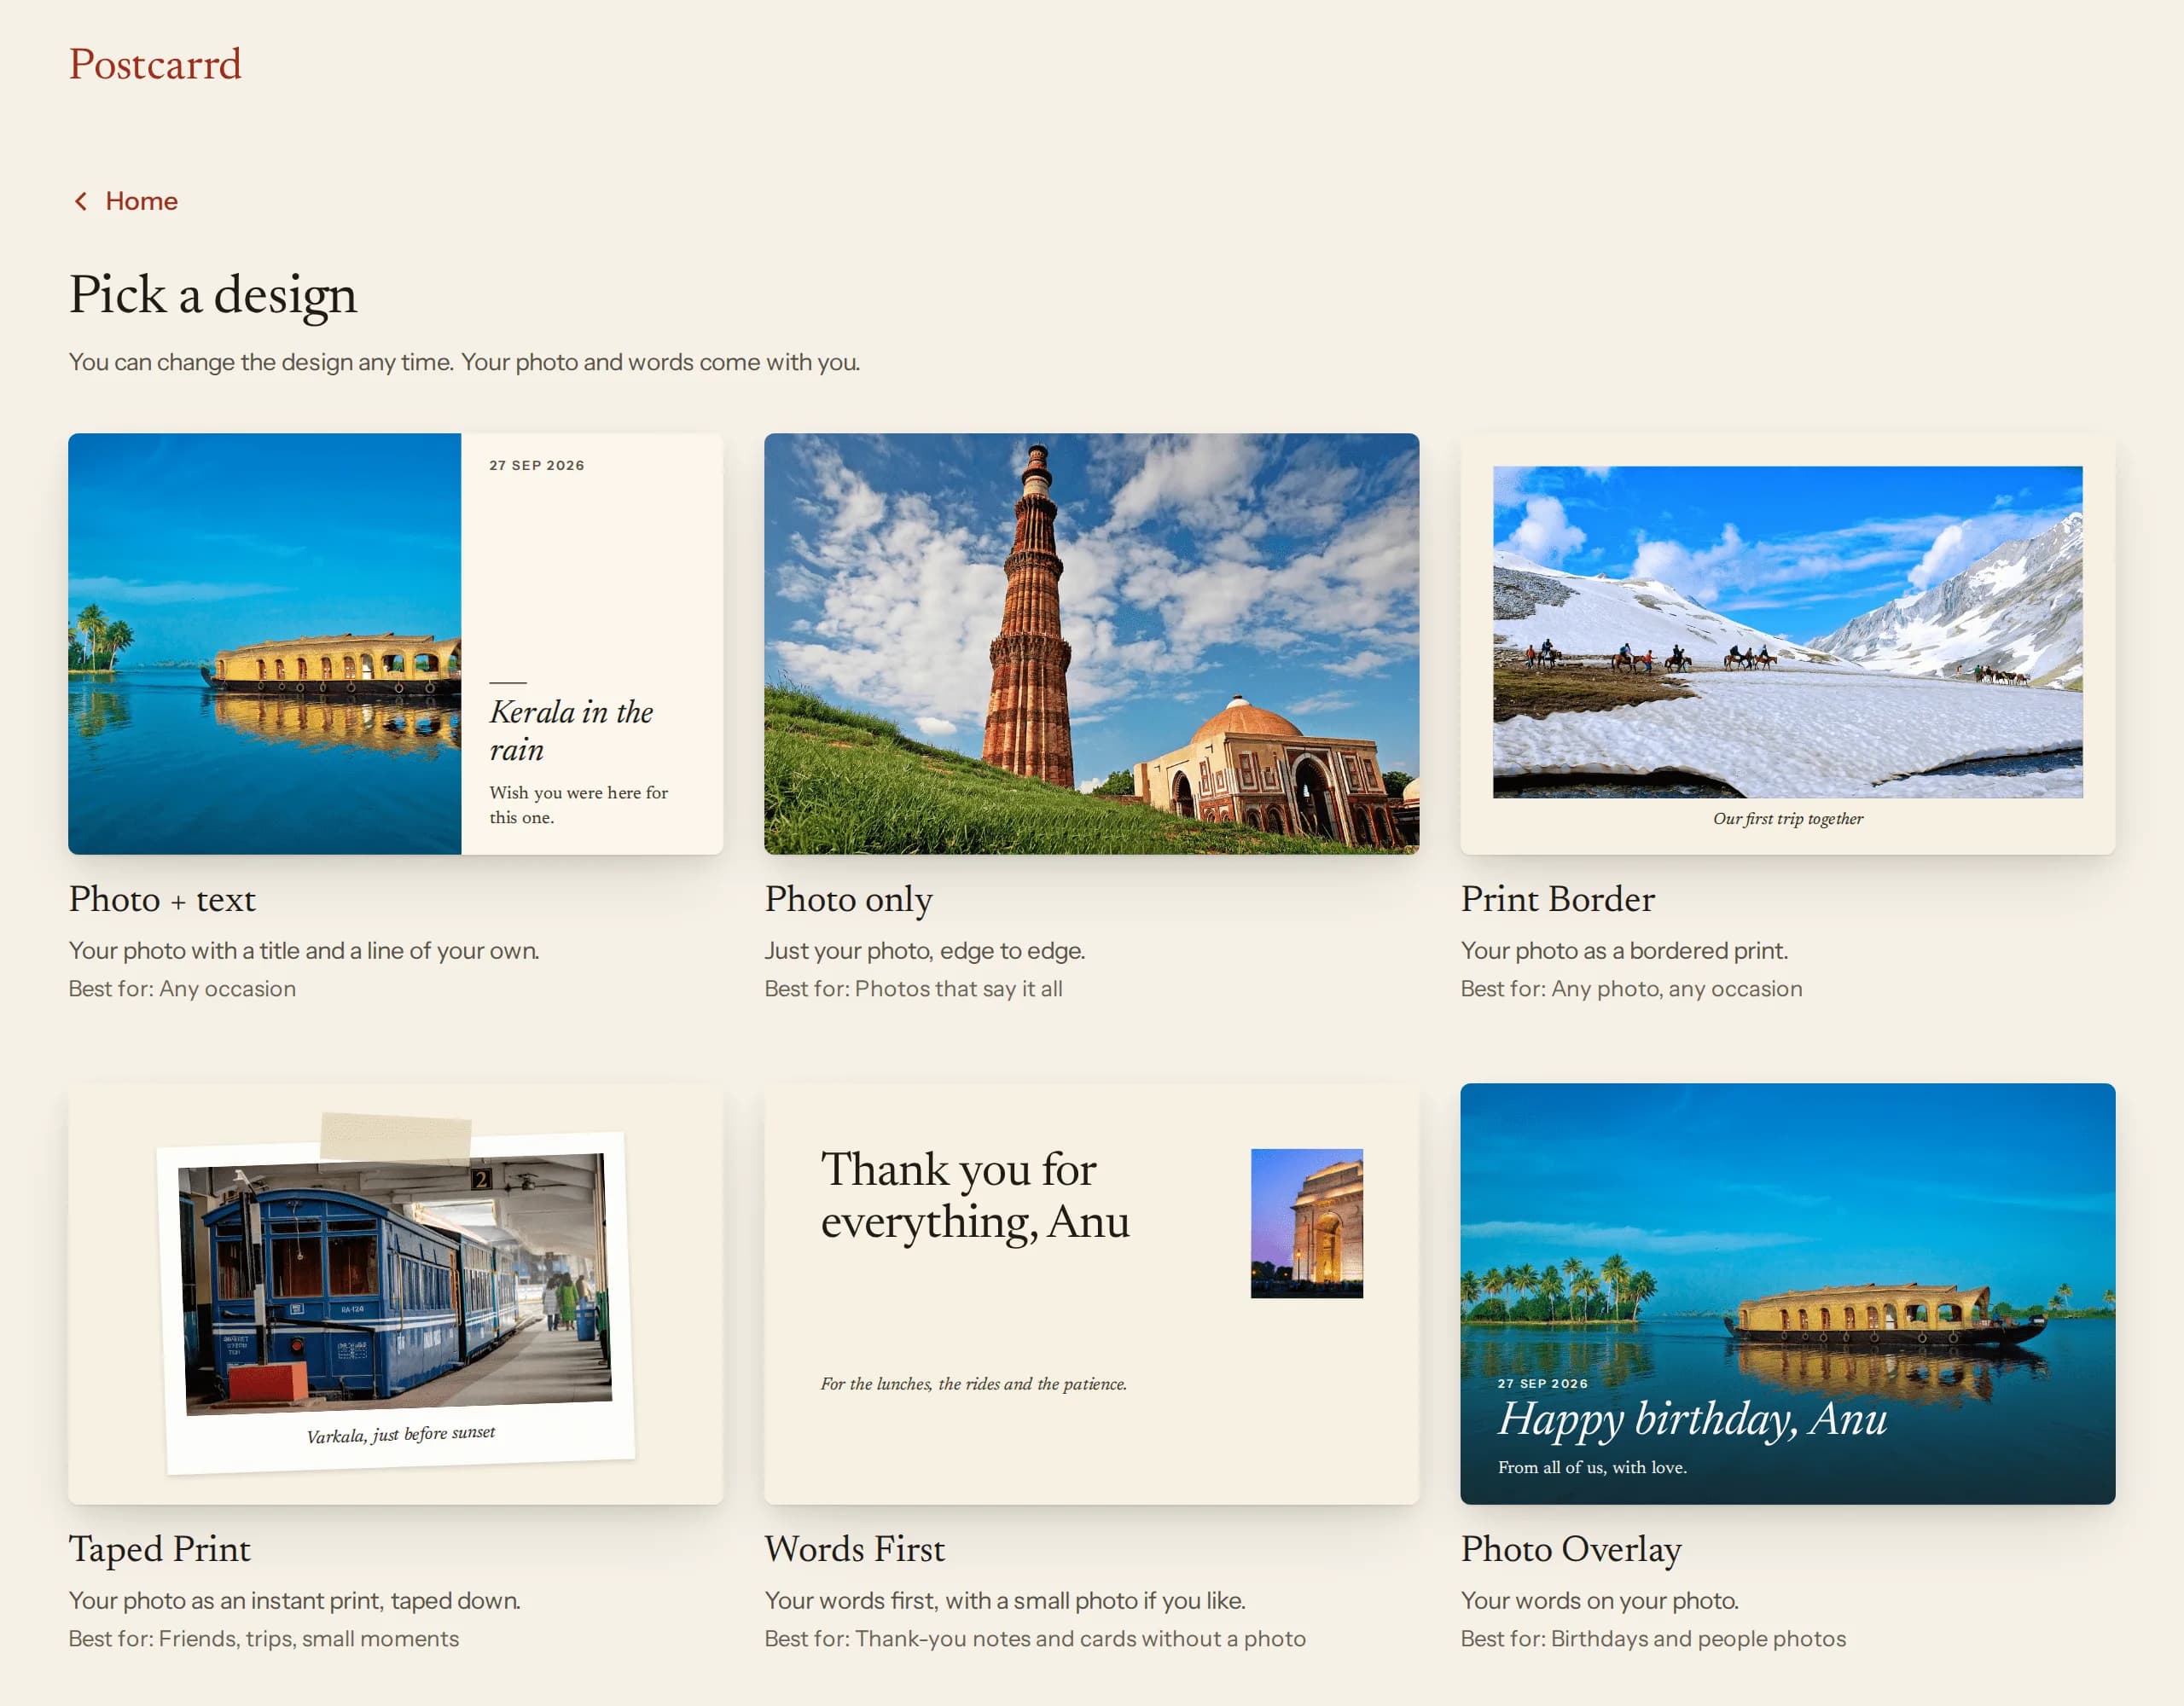
Task: Click the small India Gate photo in Words First
Action: pos(1306,1223)
